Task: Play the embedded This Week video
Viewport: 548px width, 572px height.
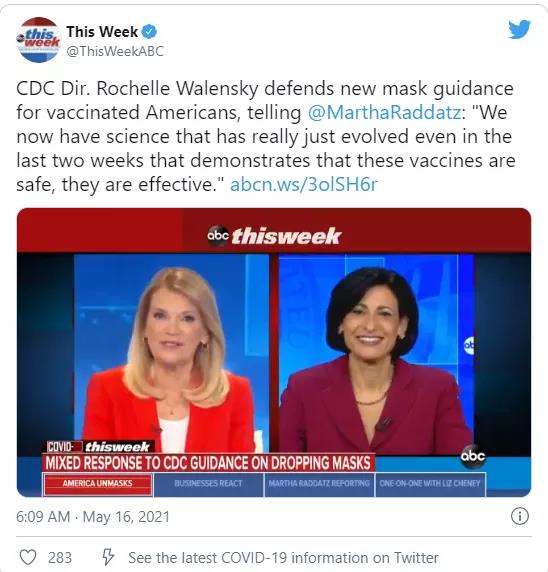Action: (x=274, y=352)
